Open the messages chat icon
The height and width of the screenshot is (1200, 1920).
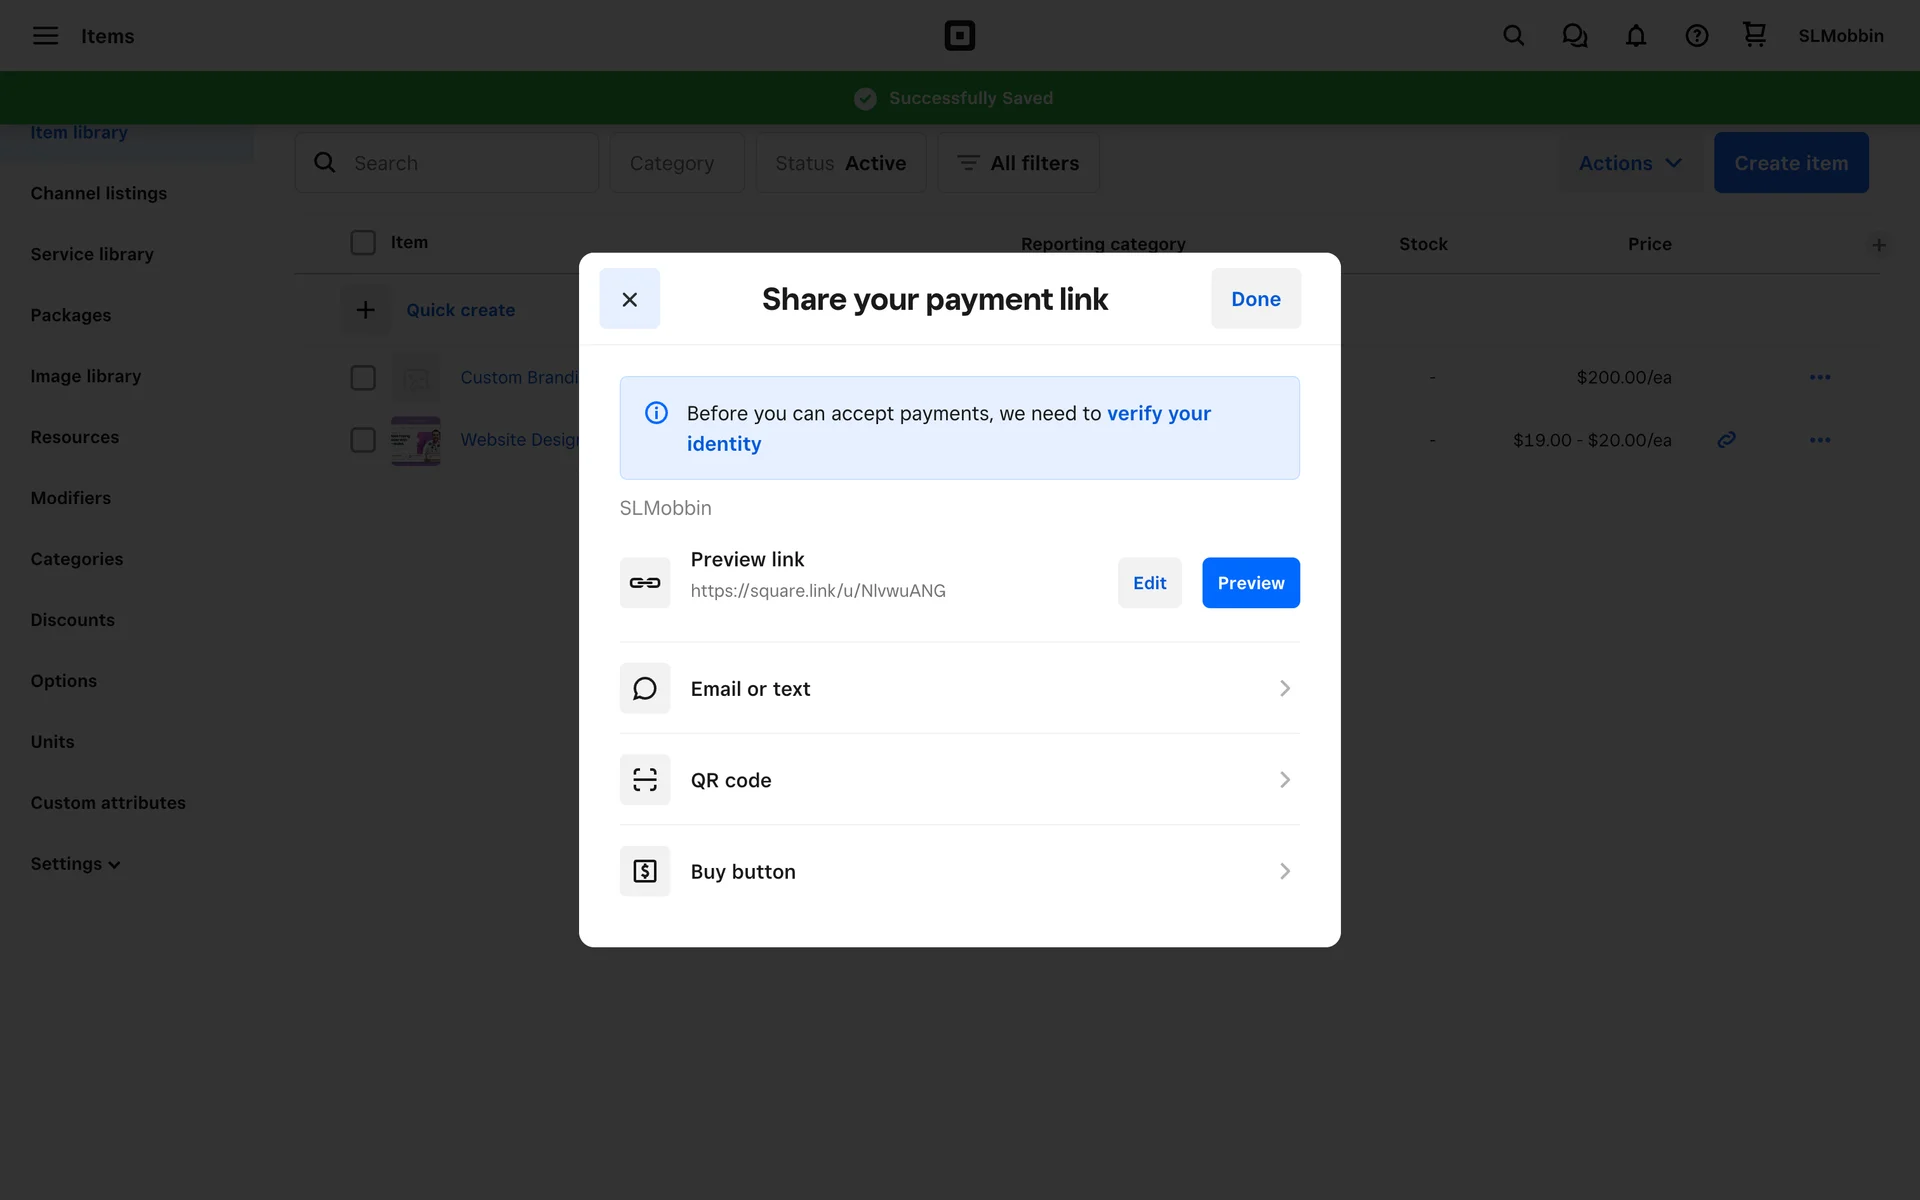[1574, 36]
